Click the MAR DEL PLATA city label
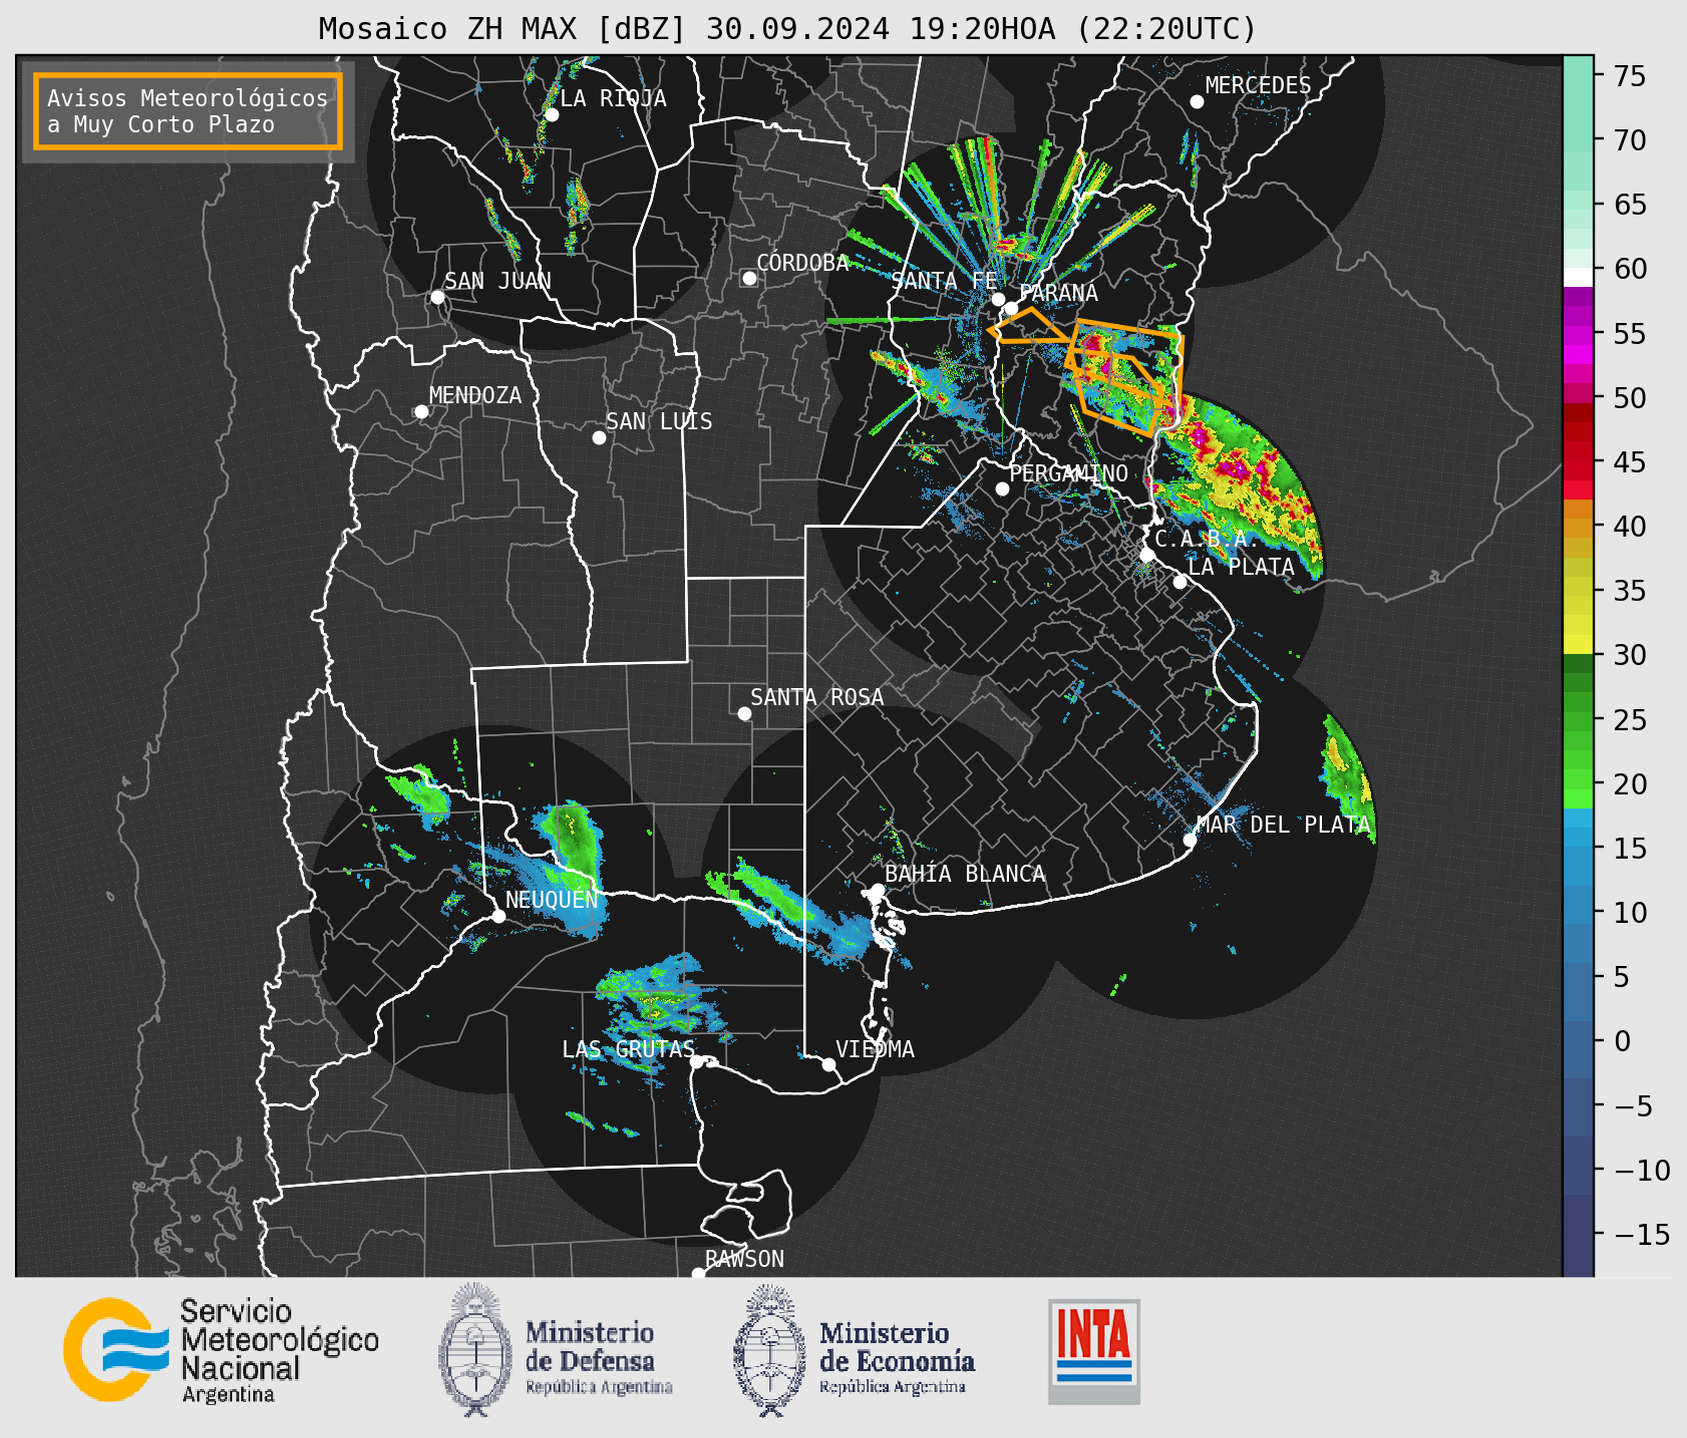 pos(1283,825)
